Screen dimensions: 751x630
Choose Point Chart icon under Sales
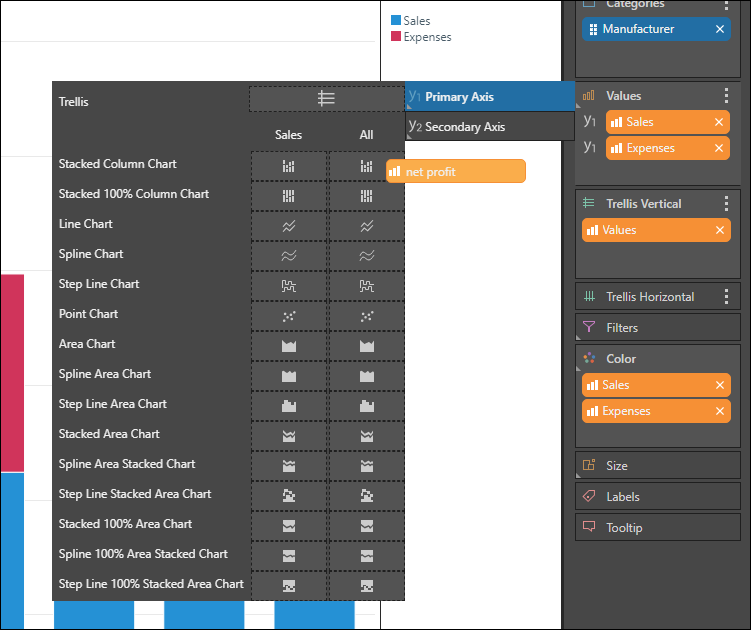288,315
